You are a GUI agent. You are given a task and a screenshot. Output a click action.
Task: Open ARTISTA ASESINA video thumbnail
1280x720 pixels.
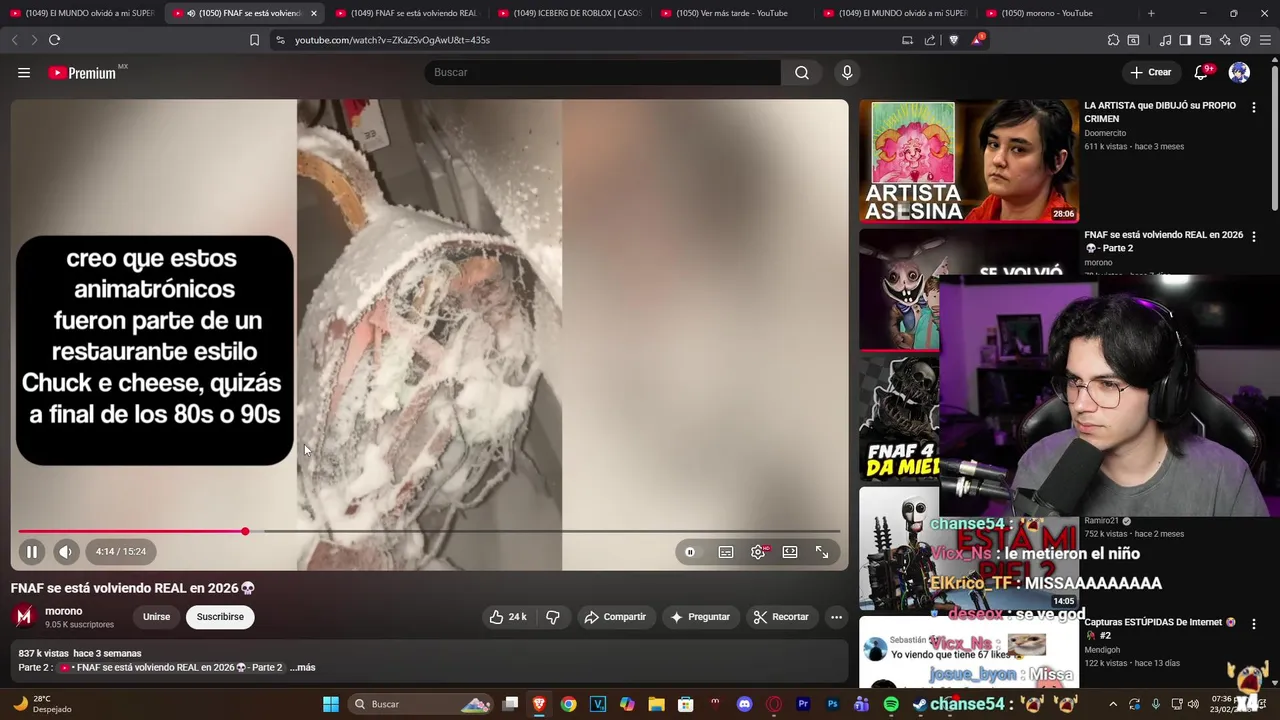point(969,161)
